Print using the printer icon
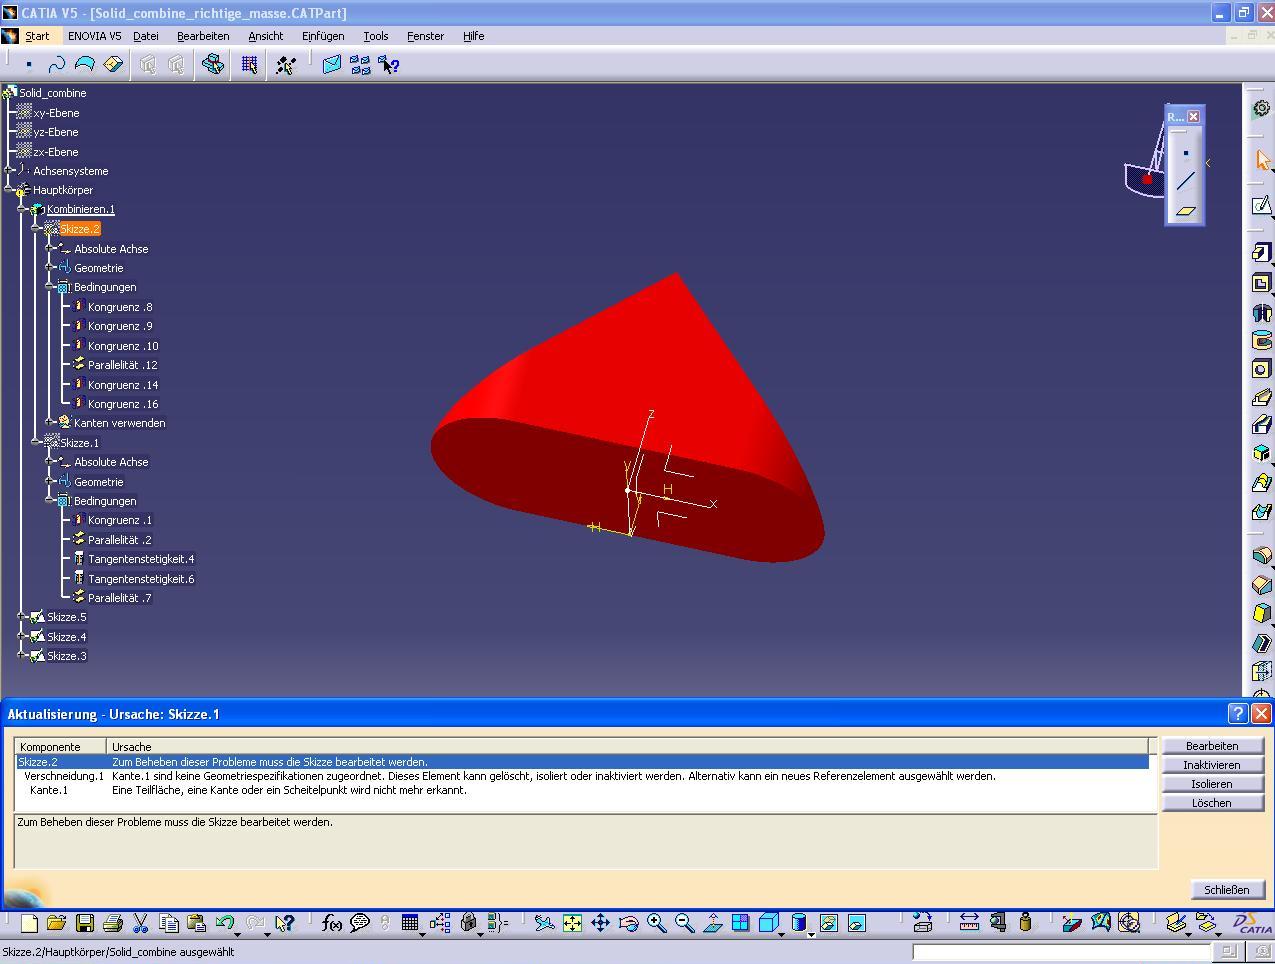This screenshot has height=964, width=1275. pos(112,923)
